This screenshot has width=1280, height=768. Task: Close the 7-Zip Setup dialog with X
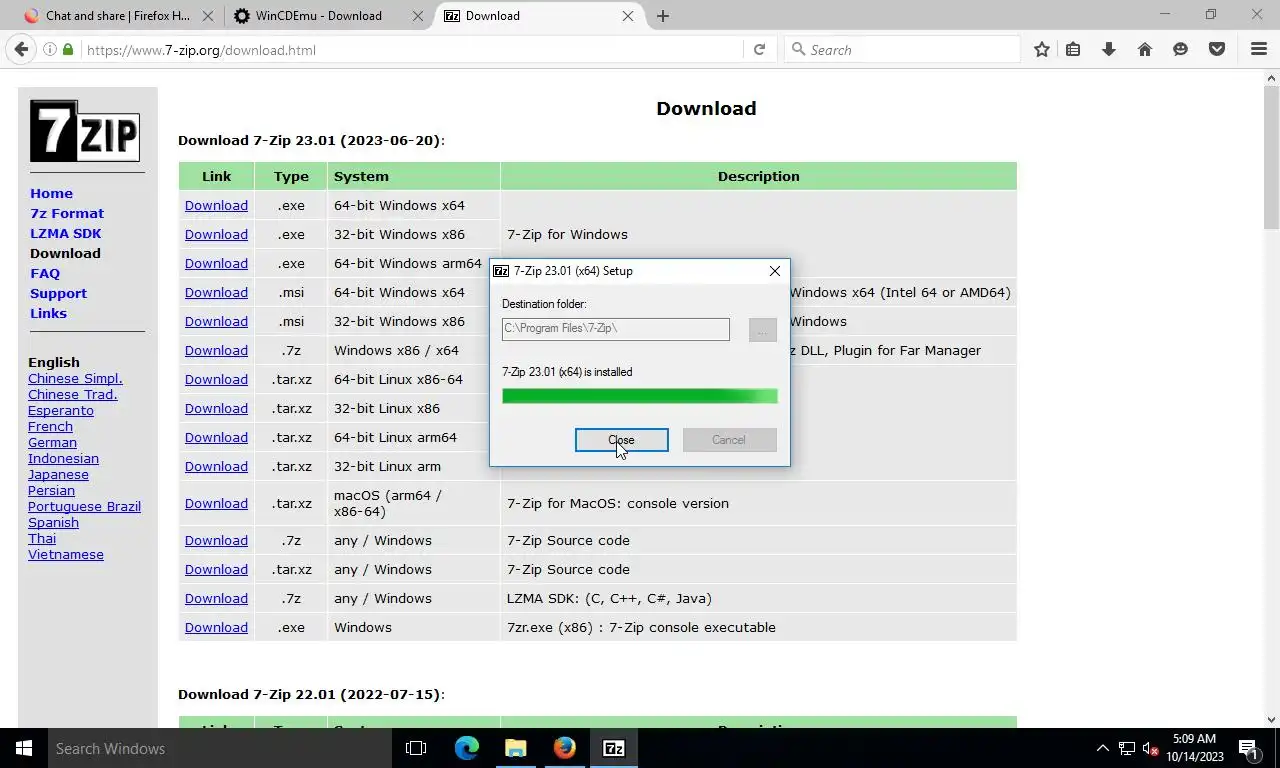coord(775,271)
